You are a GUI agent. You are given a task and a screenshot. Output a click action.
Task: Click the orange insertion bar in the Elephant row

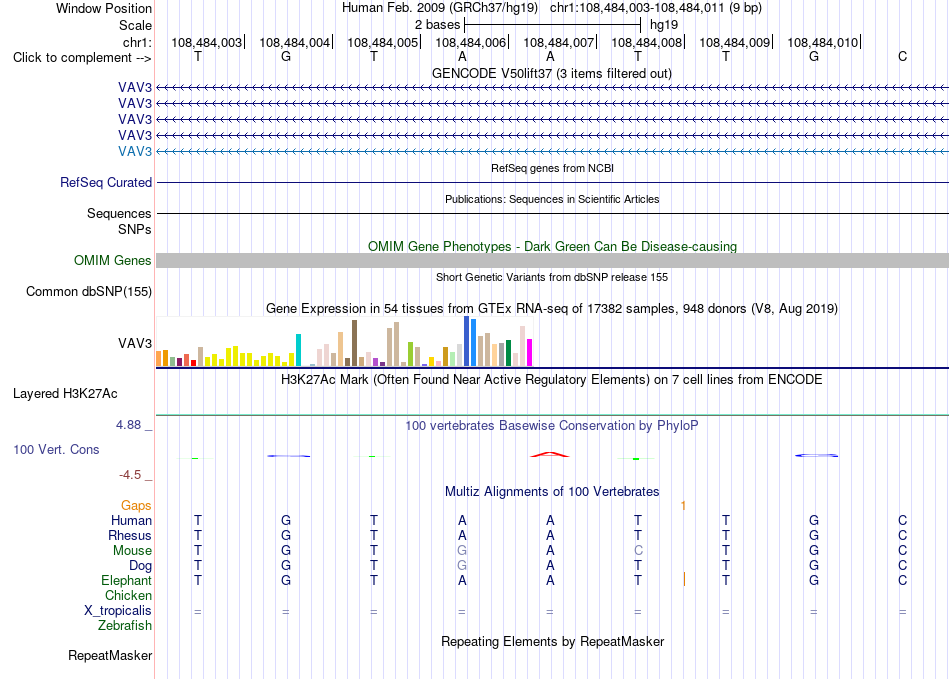pos(684,579)
